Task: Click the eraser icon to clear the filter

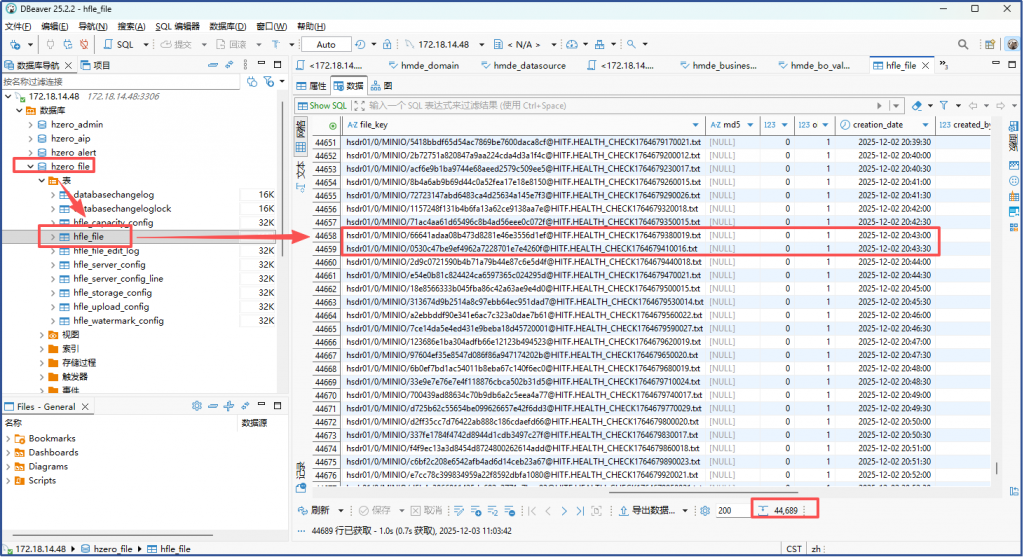Action: (x=917, y=105)
